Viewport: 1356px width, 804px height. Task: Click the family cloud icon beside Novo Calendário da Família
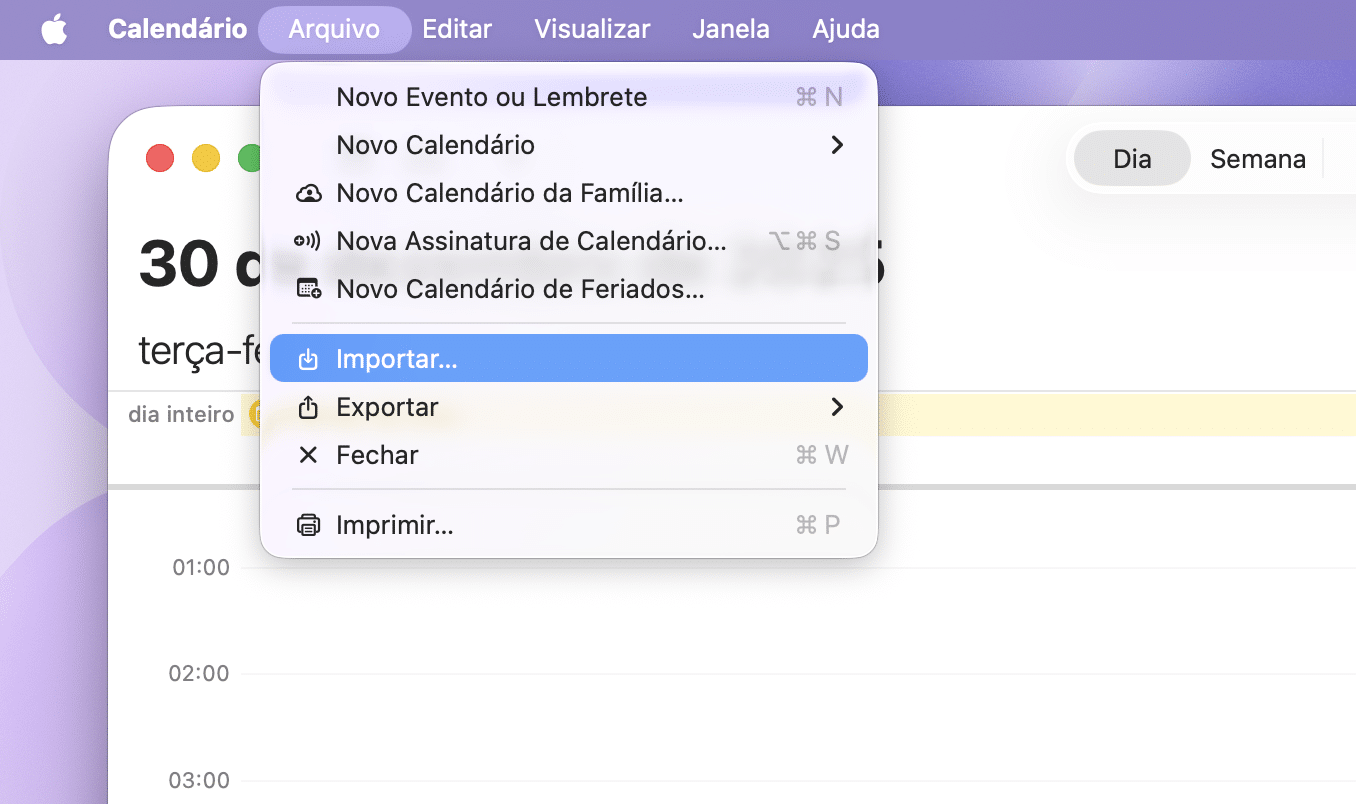(309, 193)
